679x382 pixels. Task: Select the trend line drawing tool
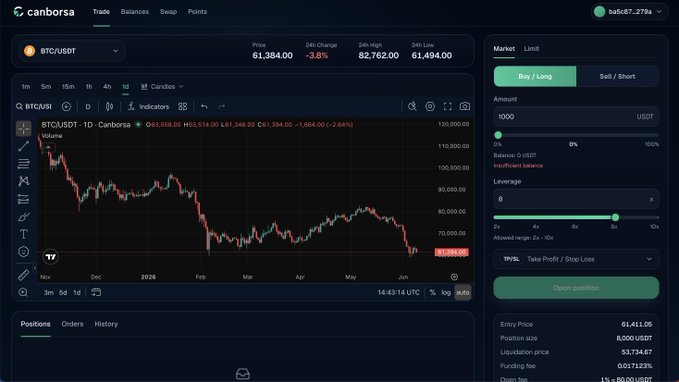23,146
